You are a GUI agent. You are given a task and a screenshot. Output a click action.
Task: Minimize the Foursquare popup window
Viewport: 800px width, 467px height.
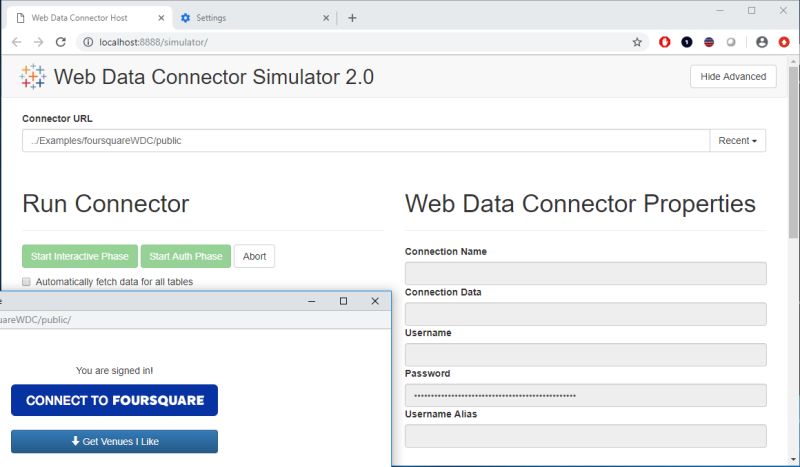coord(312,301)
